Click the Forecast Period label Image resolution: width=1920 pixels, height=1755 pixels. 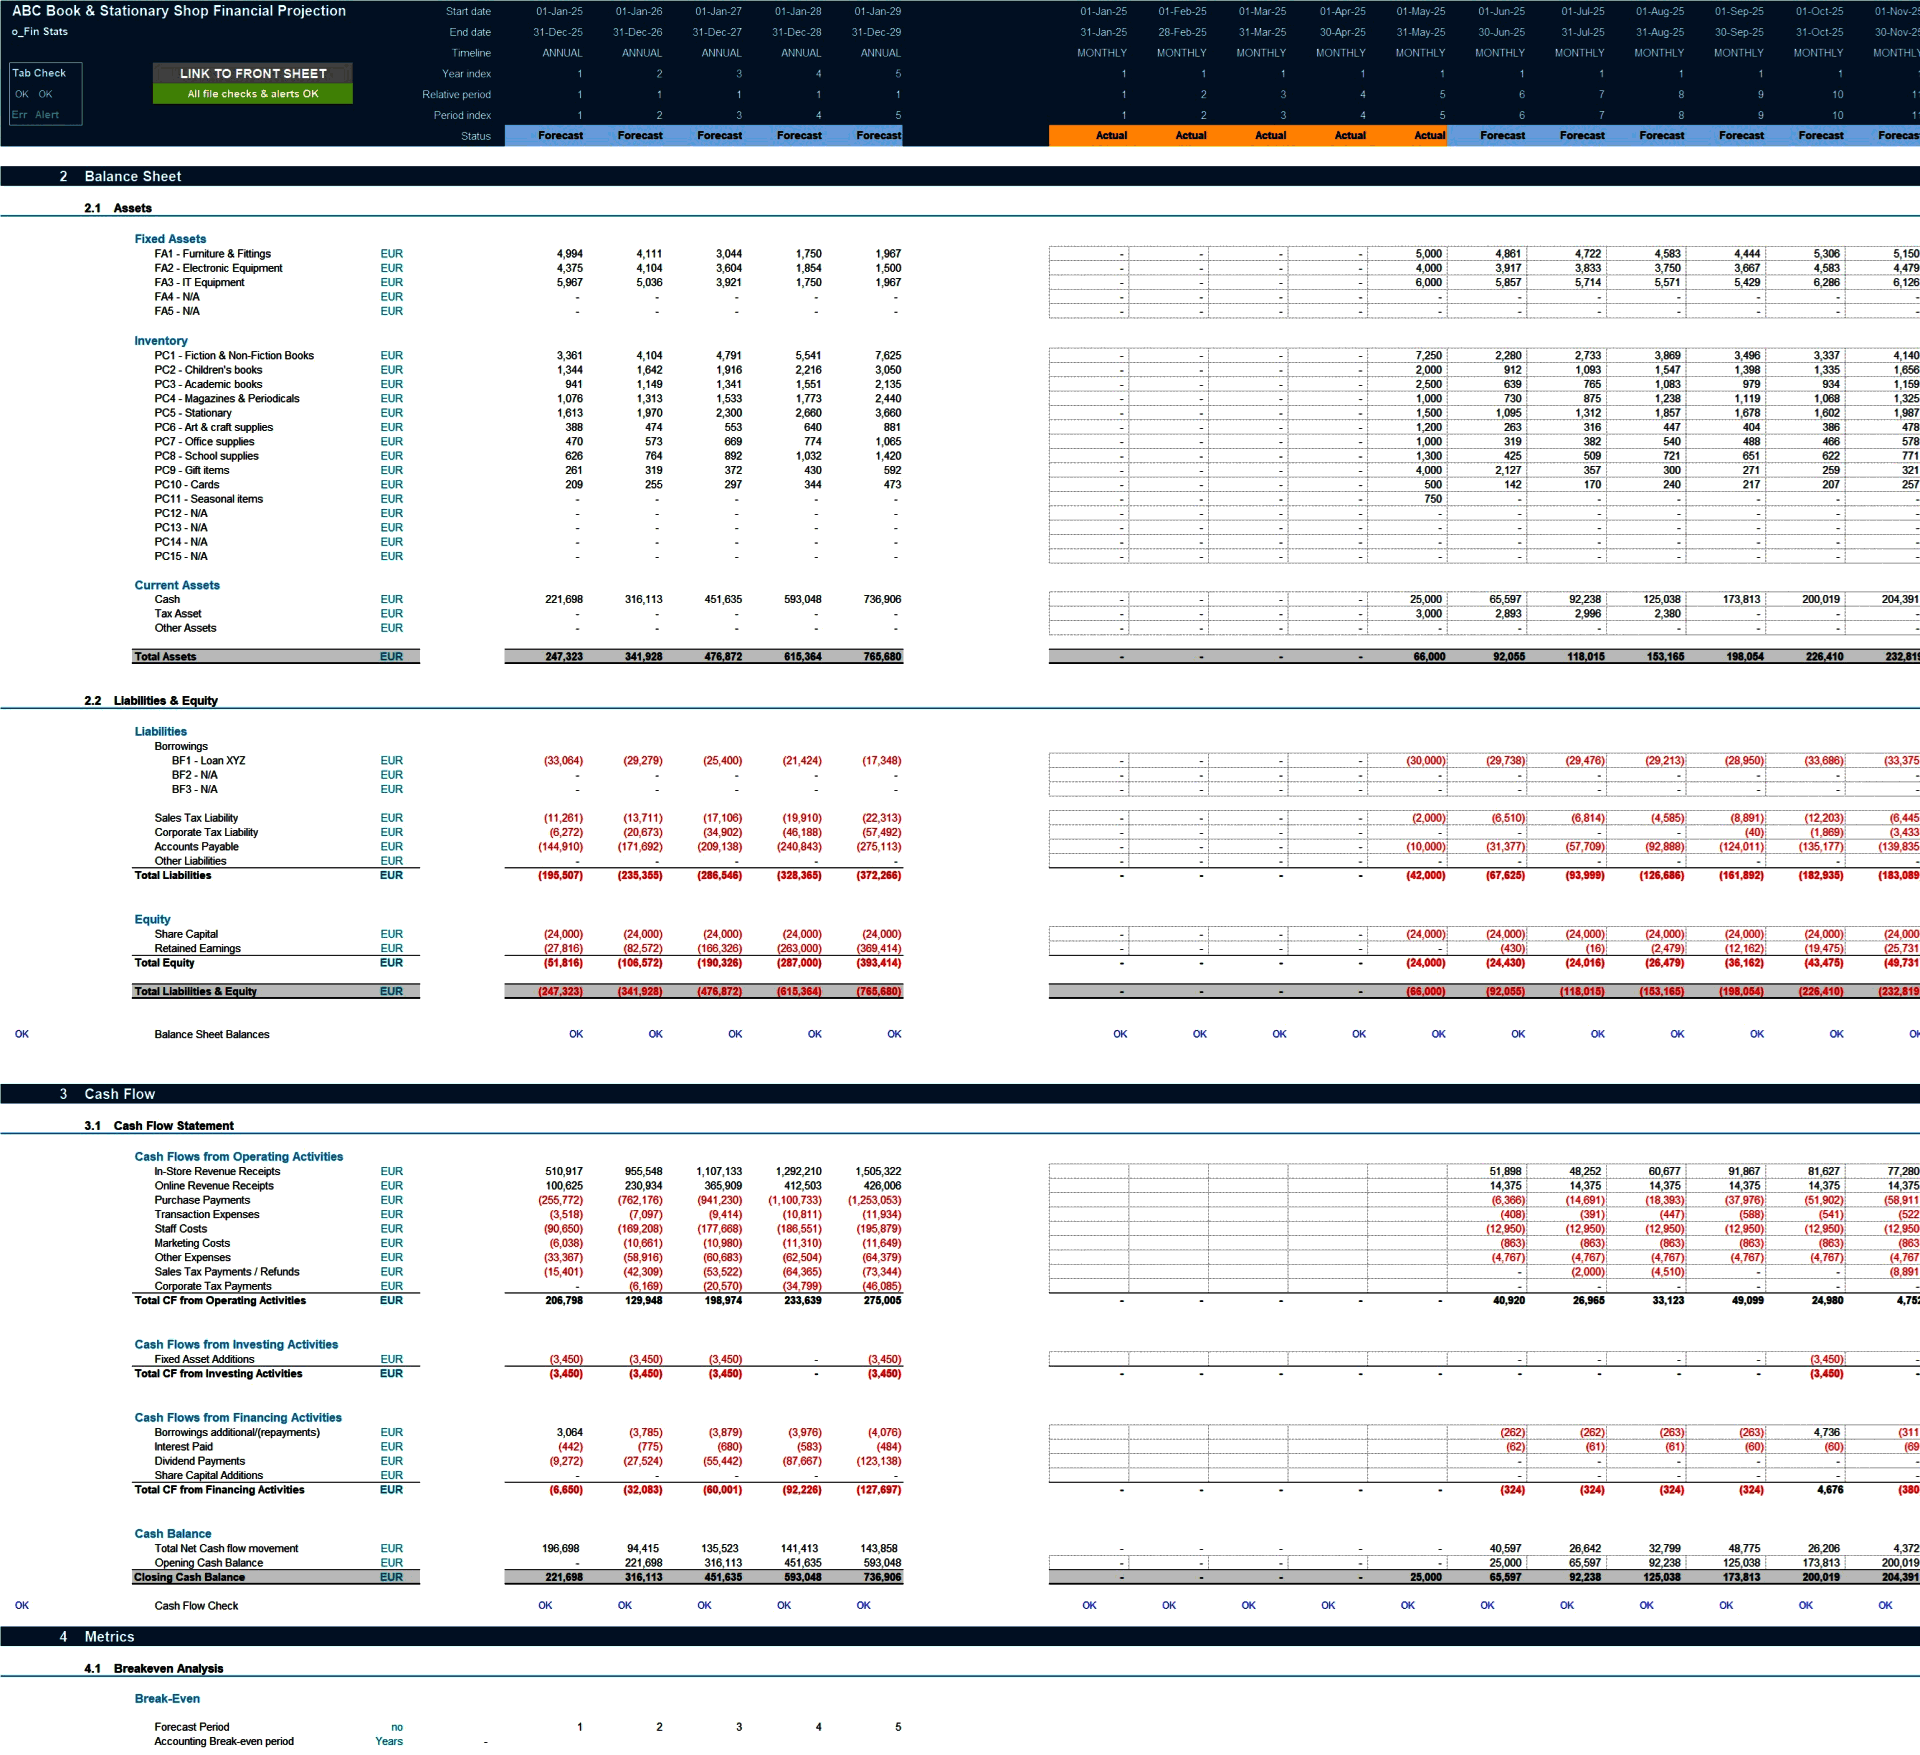click(192, 1727)
